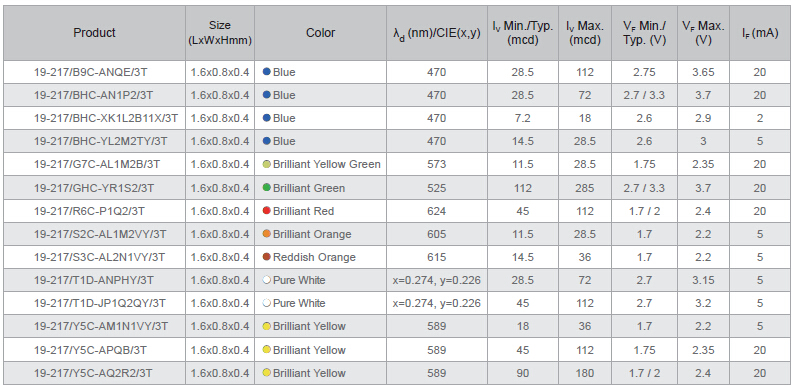
Task: Click the blue dot beside 19-217/B9C-ANQE/3T
Action: [x=266, y=72]
